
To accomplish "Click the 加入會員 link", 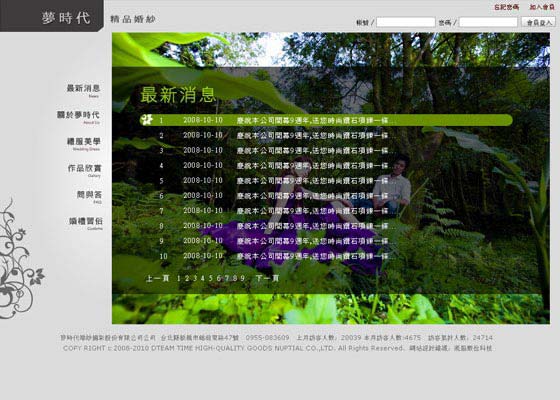I will pos(542,7).
